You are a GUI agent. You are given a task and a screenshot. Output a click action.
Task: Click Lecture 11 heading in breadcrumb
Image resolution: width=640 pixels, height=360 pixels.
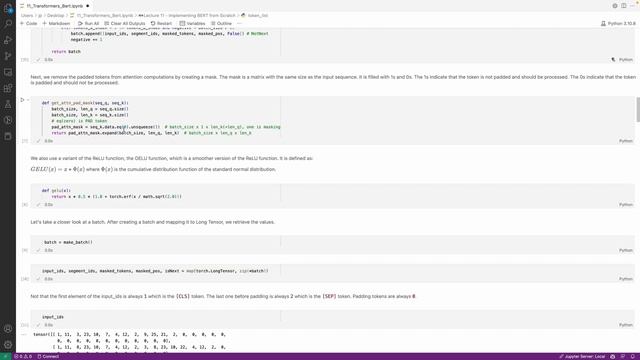click(x=187, y=16)
